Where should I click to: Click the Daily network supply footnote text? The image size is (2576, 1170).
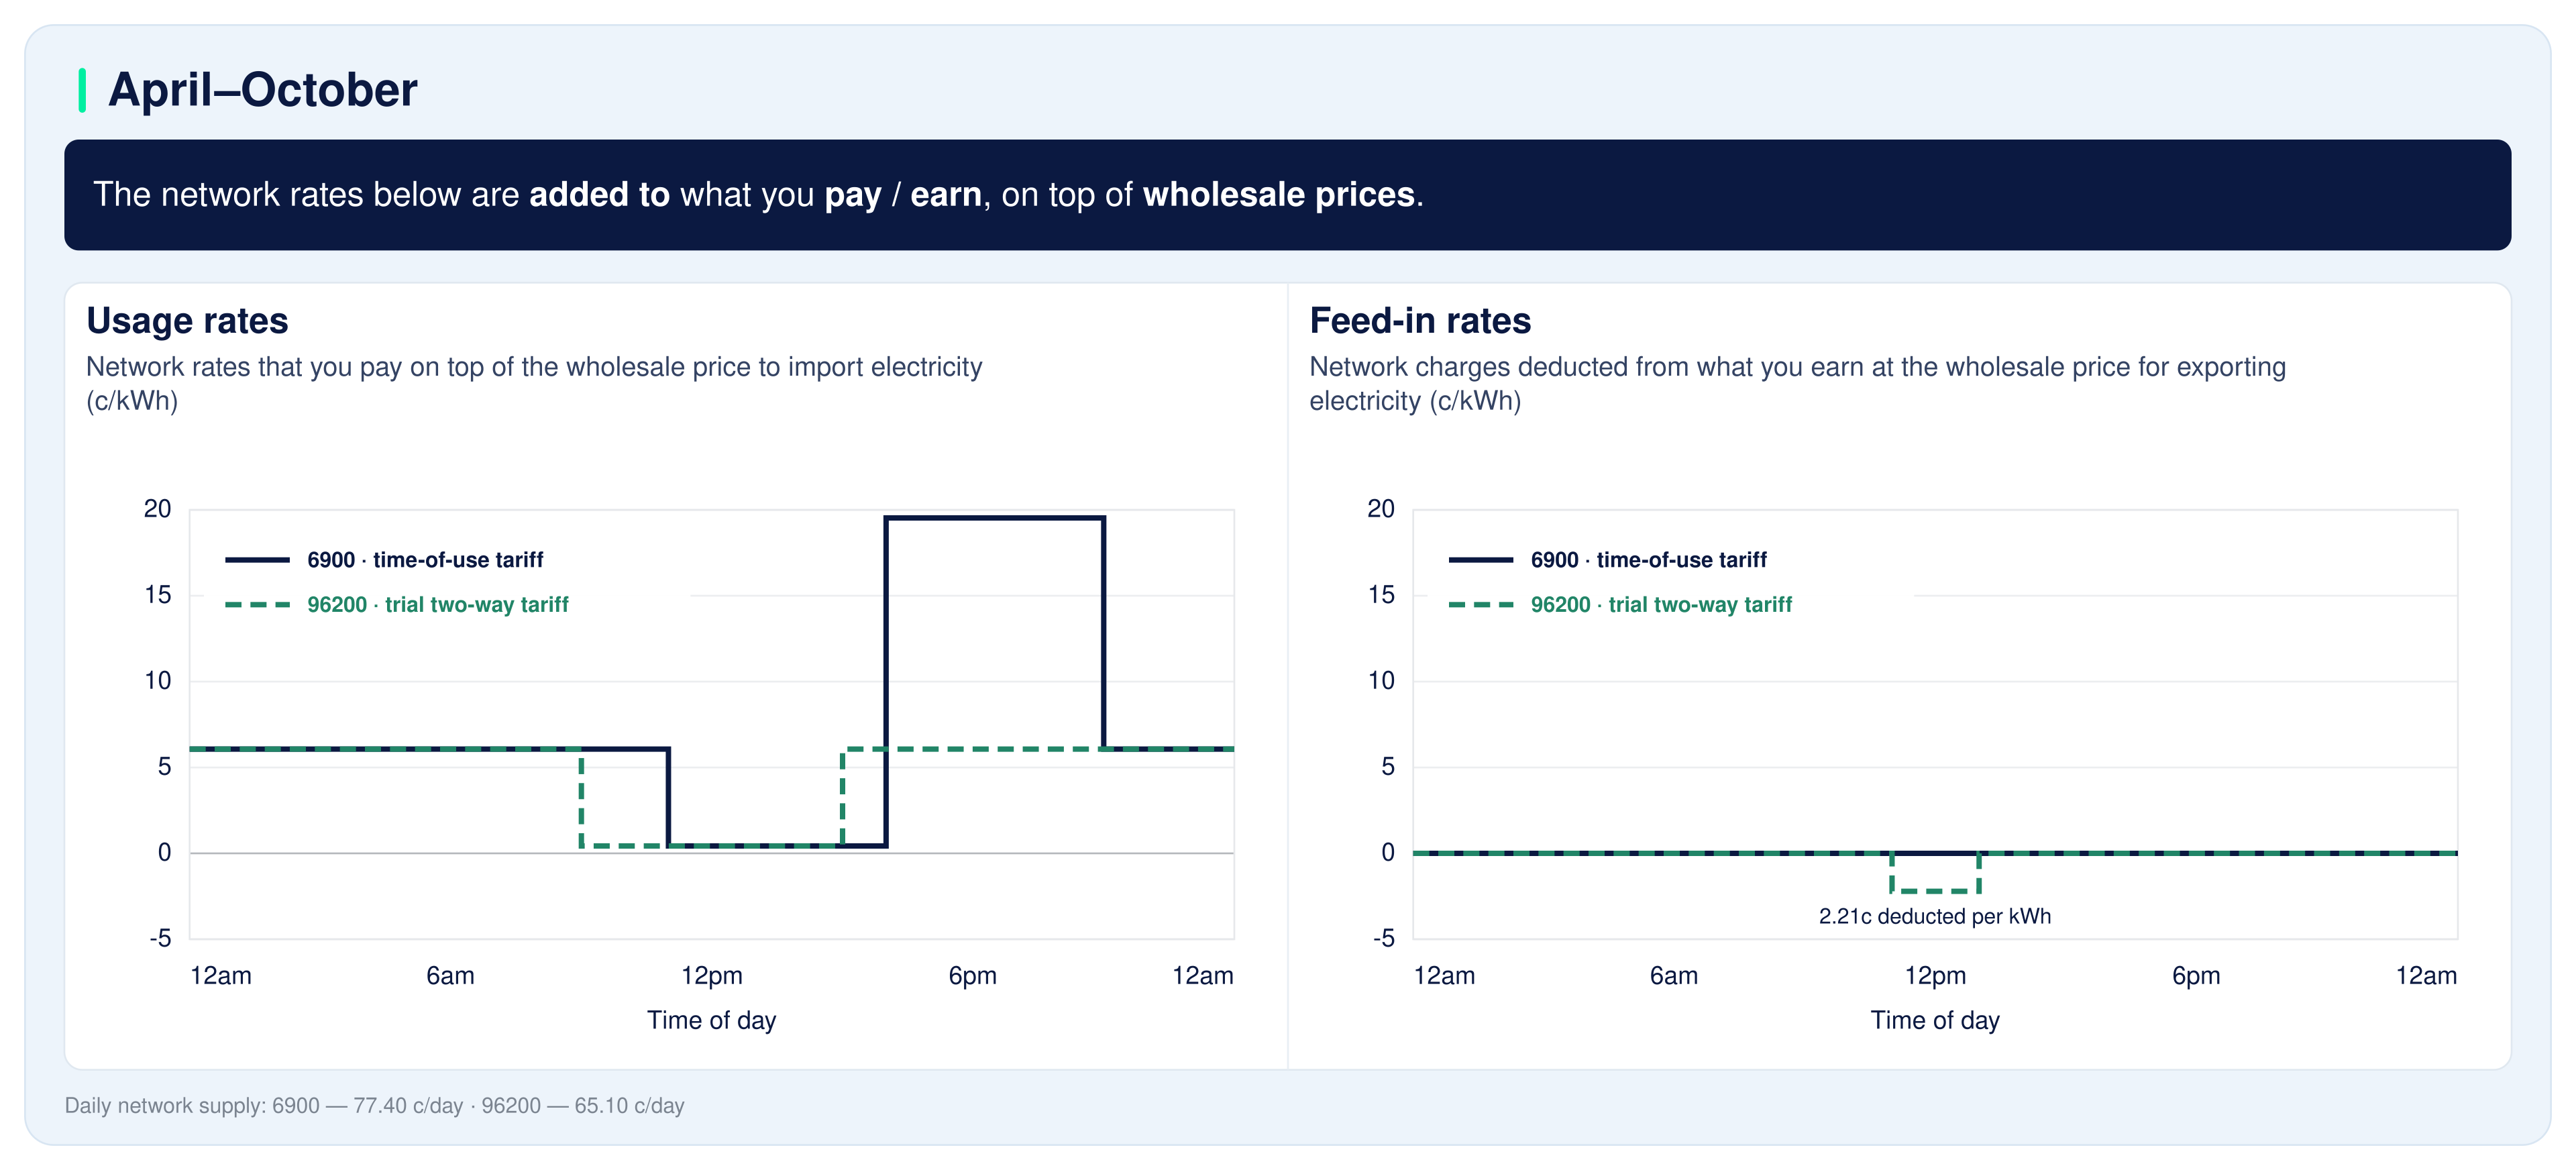pyautogui.click(x=374, y=1106)
